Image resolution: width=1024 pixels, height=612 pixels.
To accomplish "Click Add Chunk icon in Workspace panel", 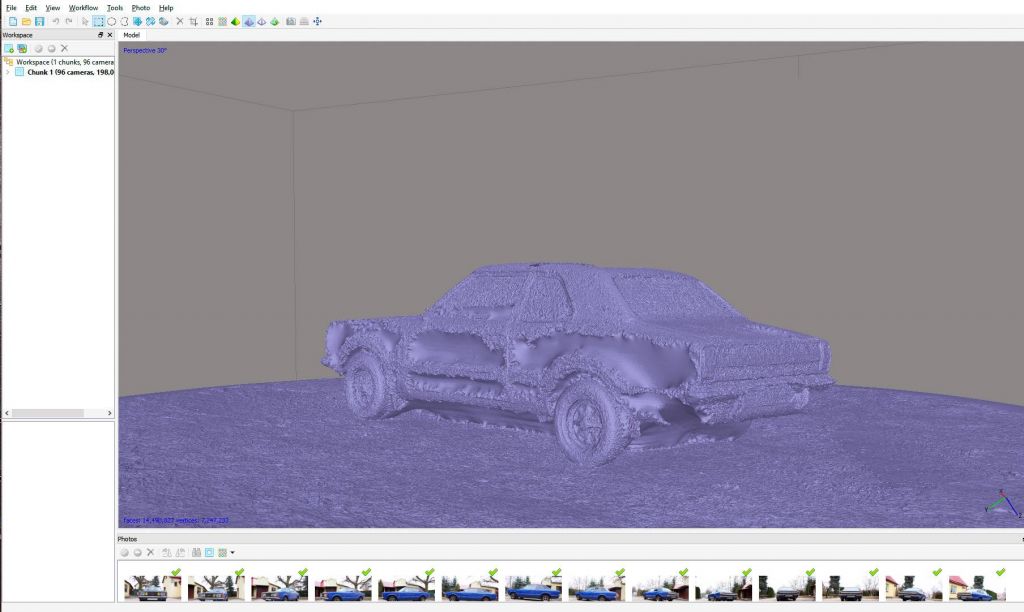I will click(9, 48).
